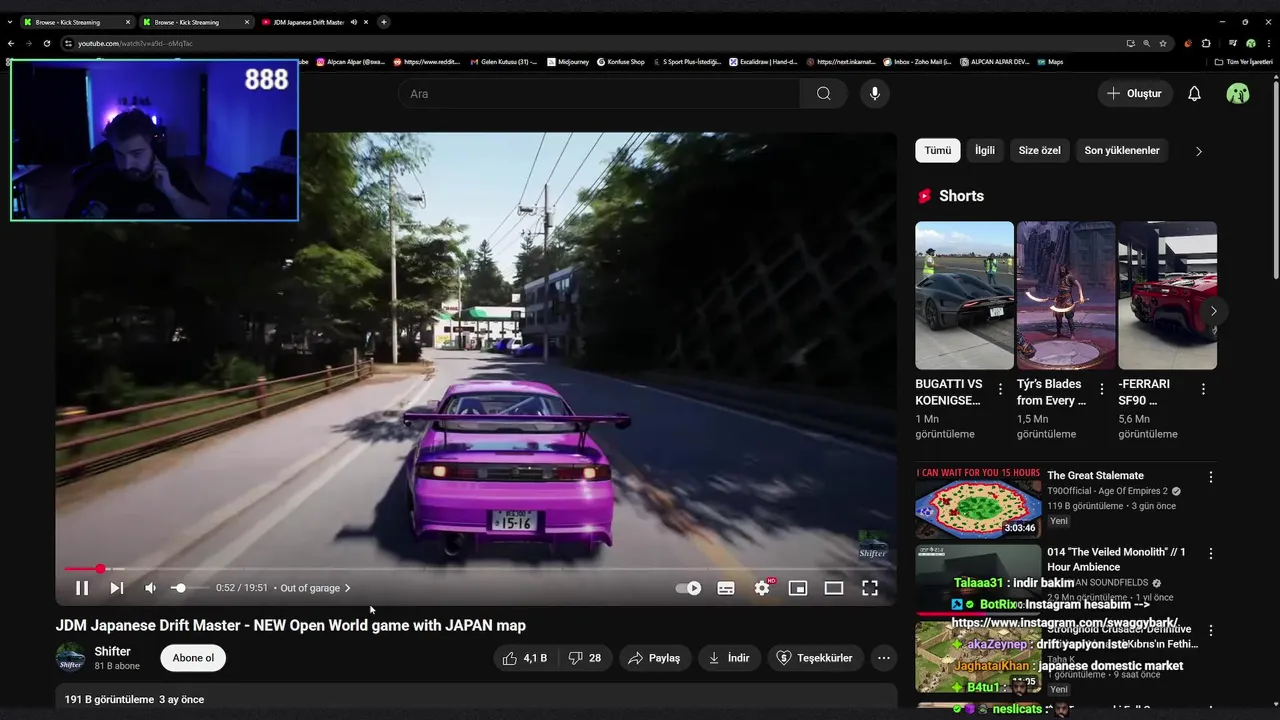Open the Shifter channel name link

[113, 651]
